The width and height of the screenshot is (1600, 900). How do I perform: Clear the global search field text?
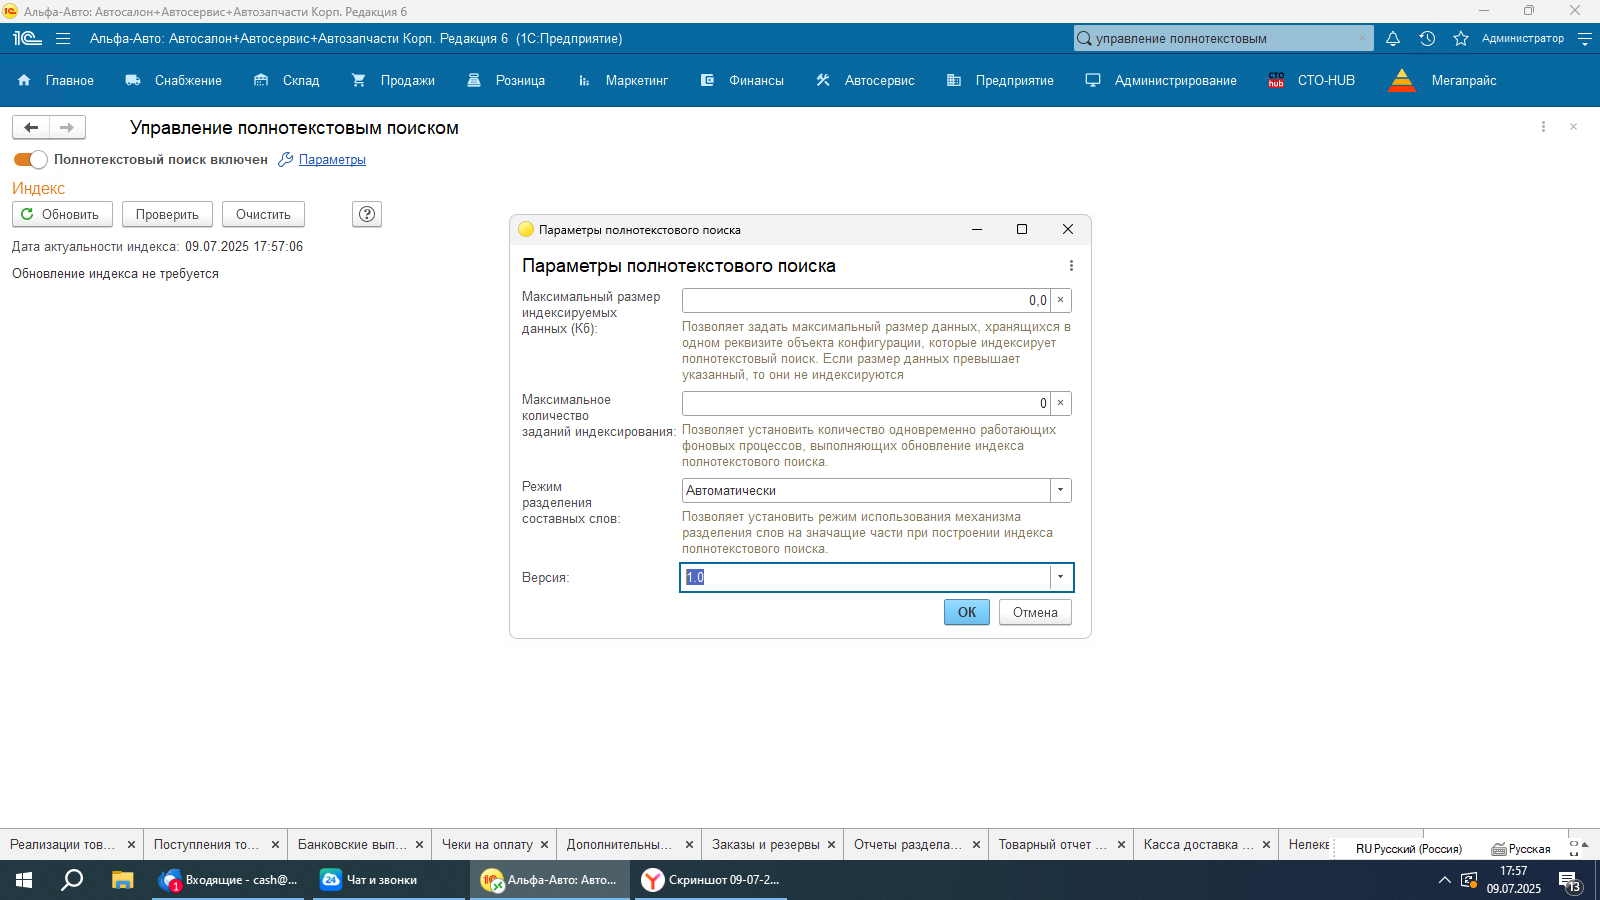click(x=1362, y=38)
